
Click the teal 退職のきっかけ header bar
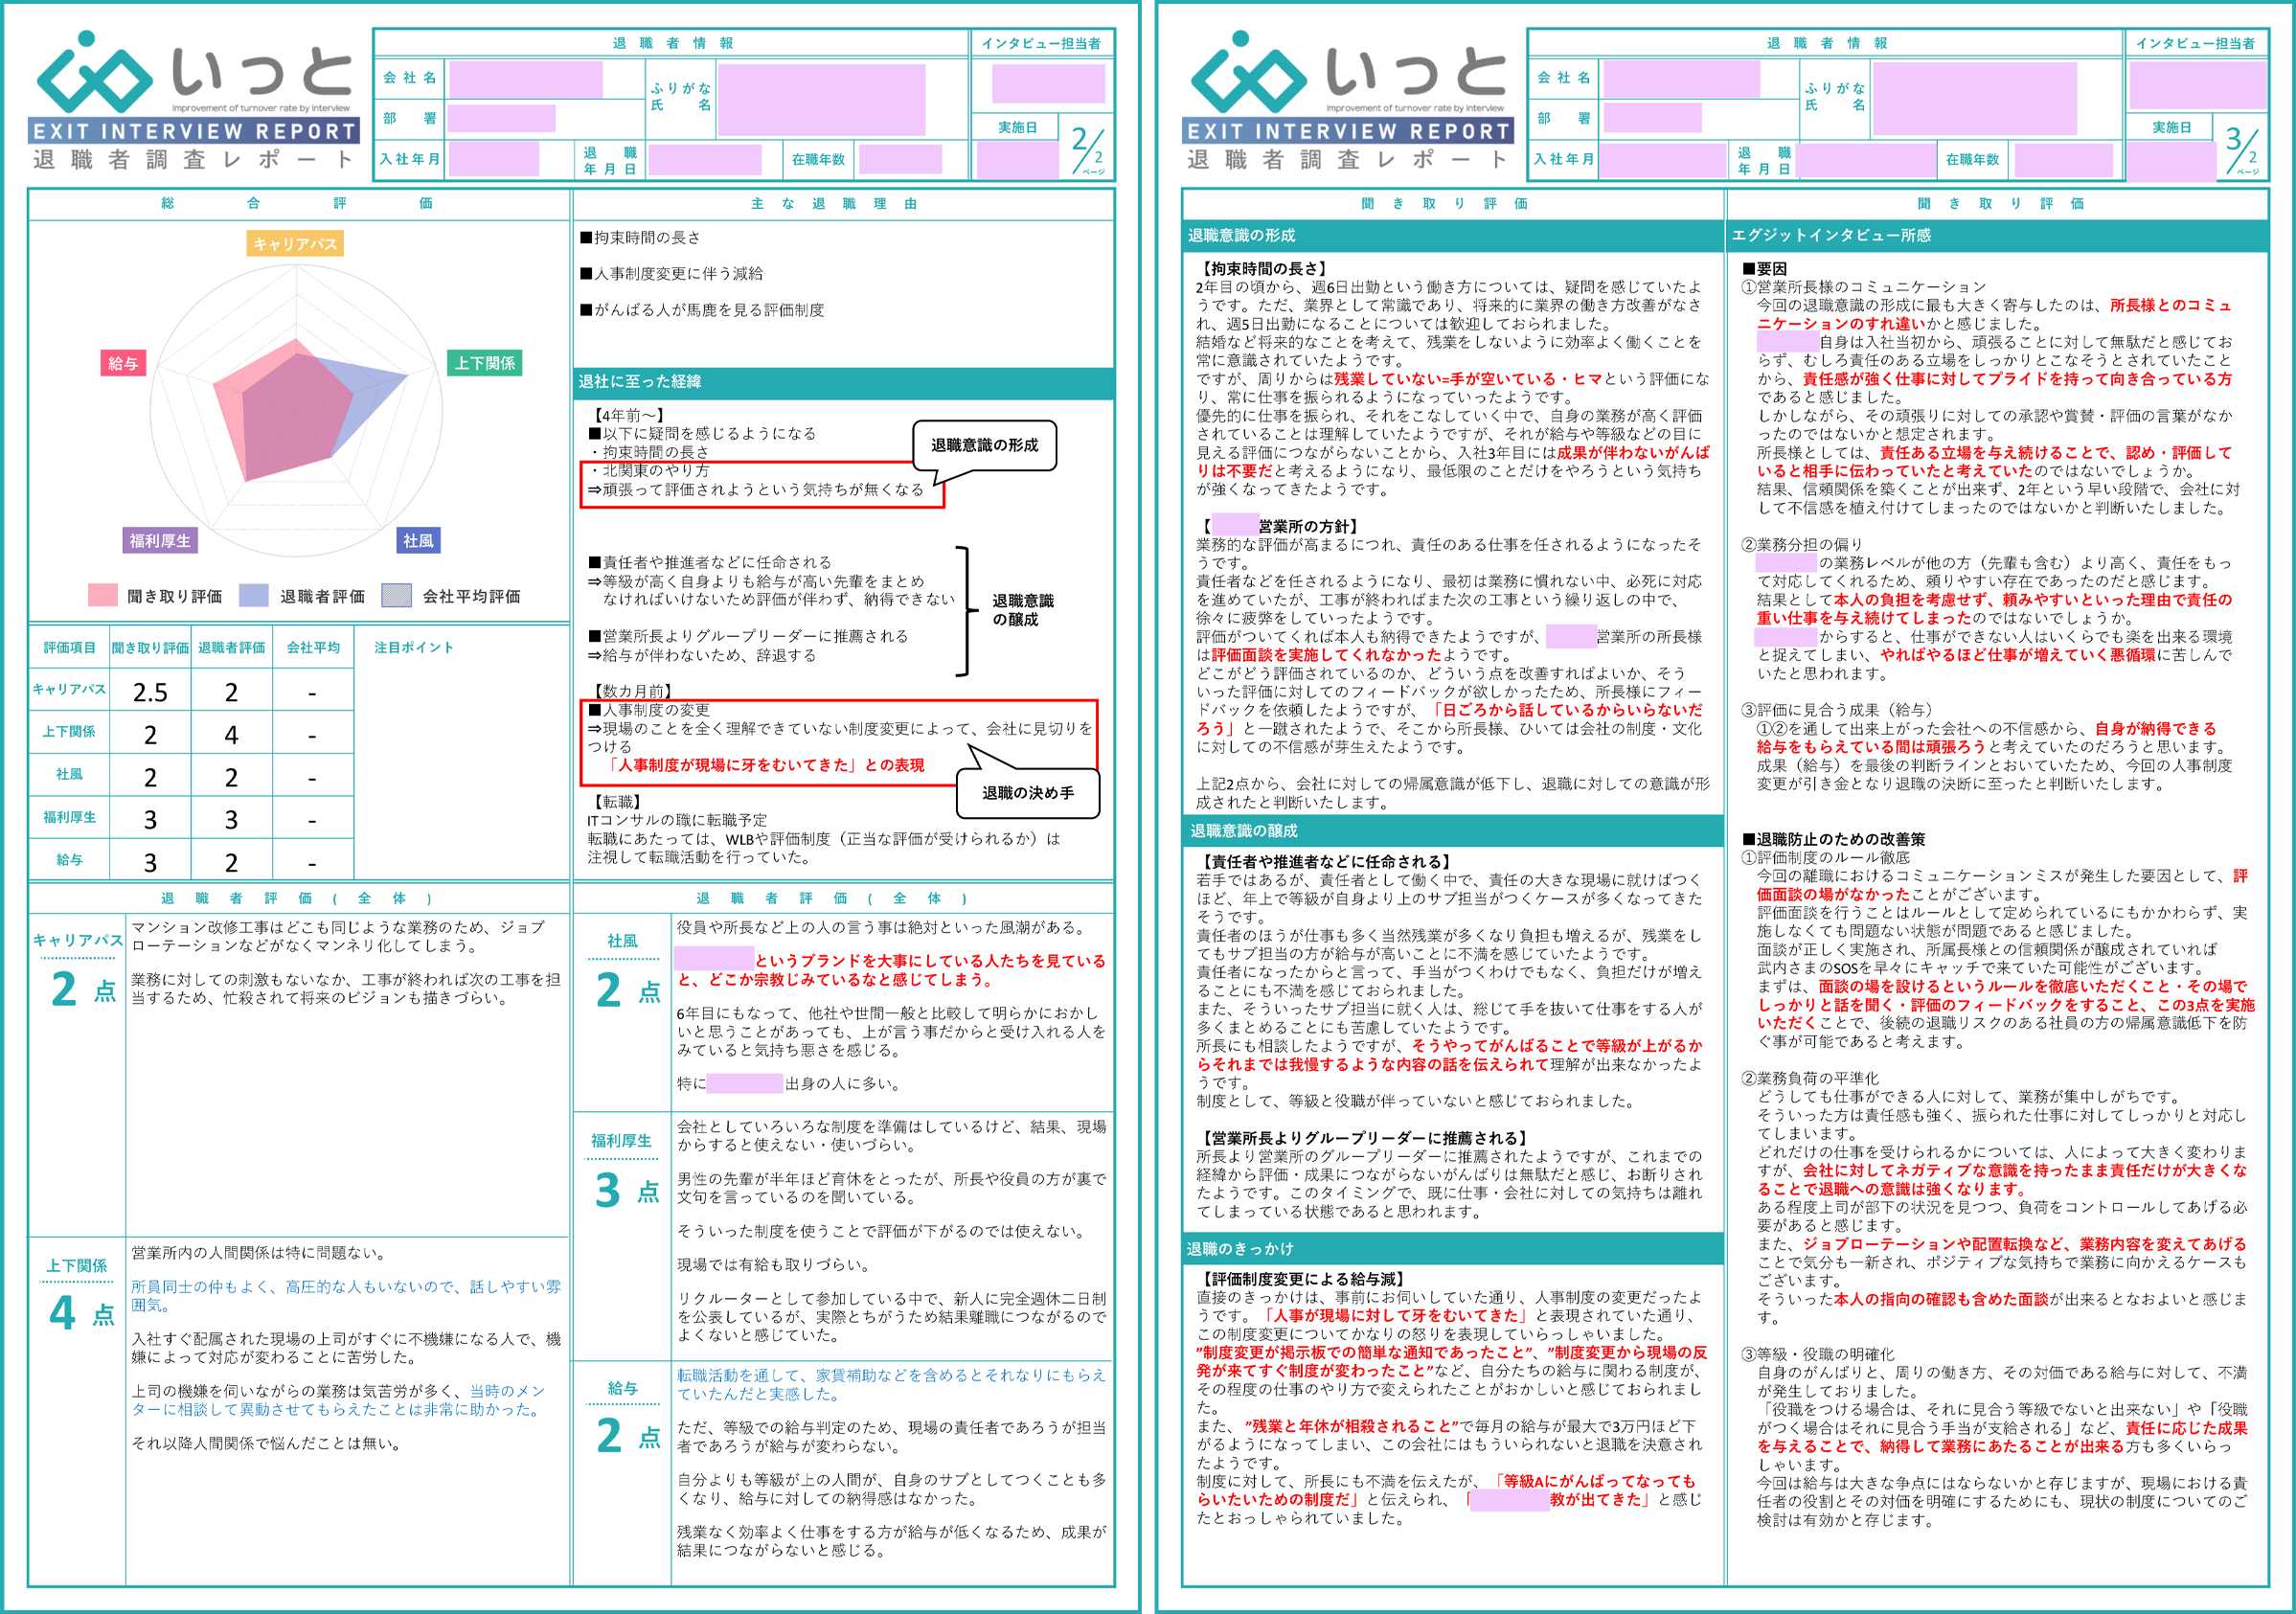[x=1453, y=1249]
